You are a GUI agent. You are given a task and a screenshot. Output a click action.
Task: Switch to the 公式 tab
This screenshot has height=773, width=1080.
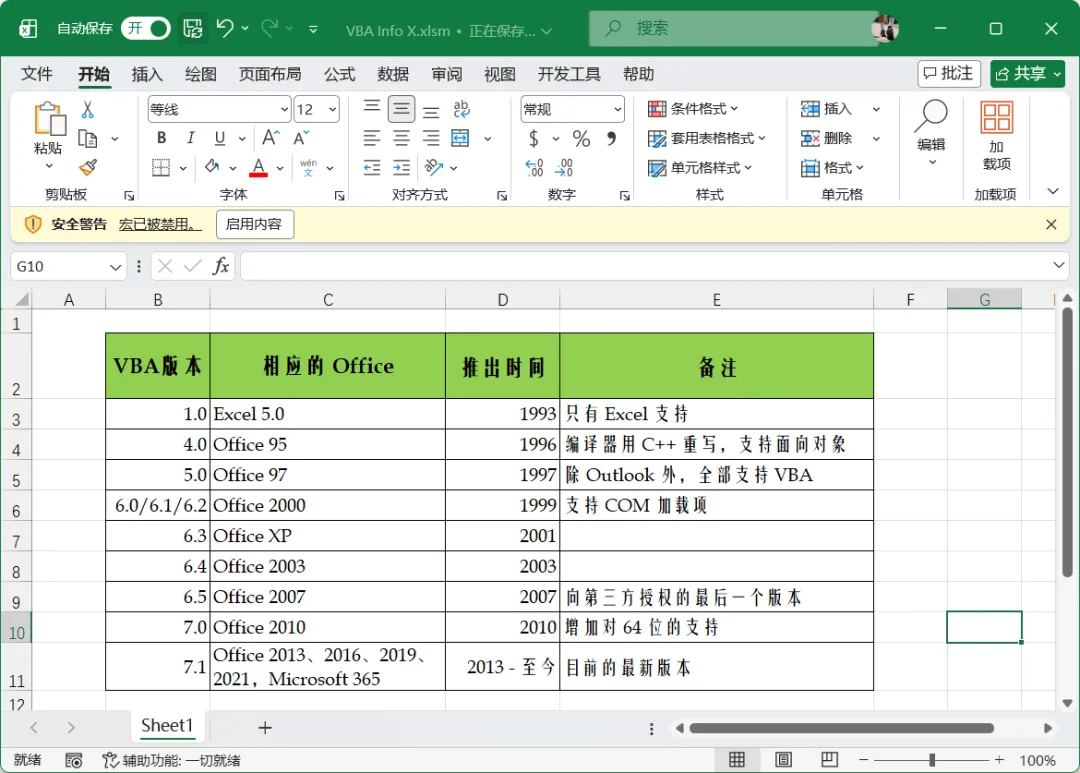(x=340, y=74)
